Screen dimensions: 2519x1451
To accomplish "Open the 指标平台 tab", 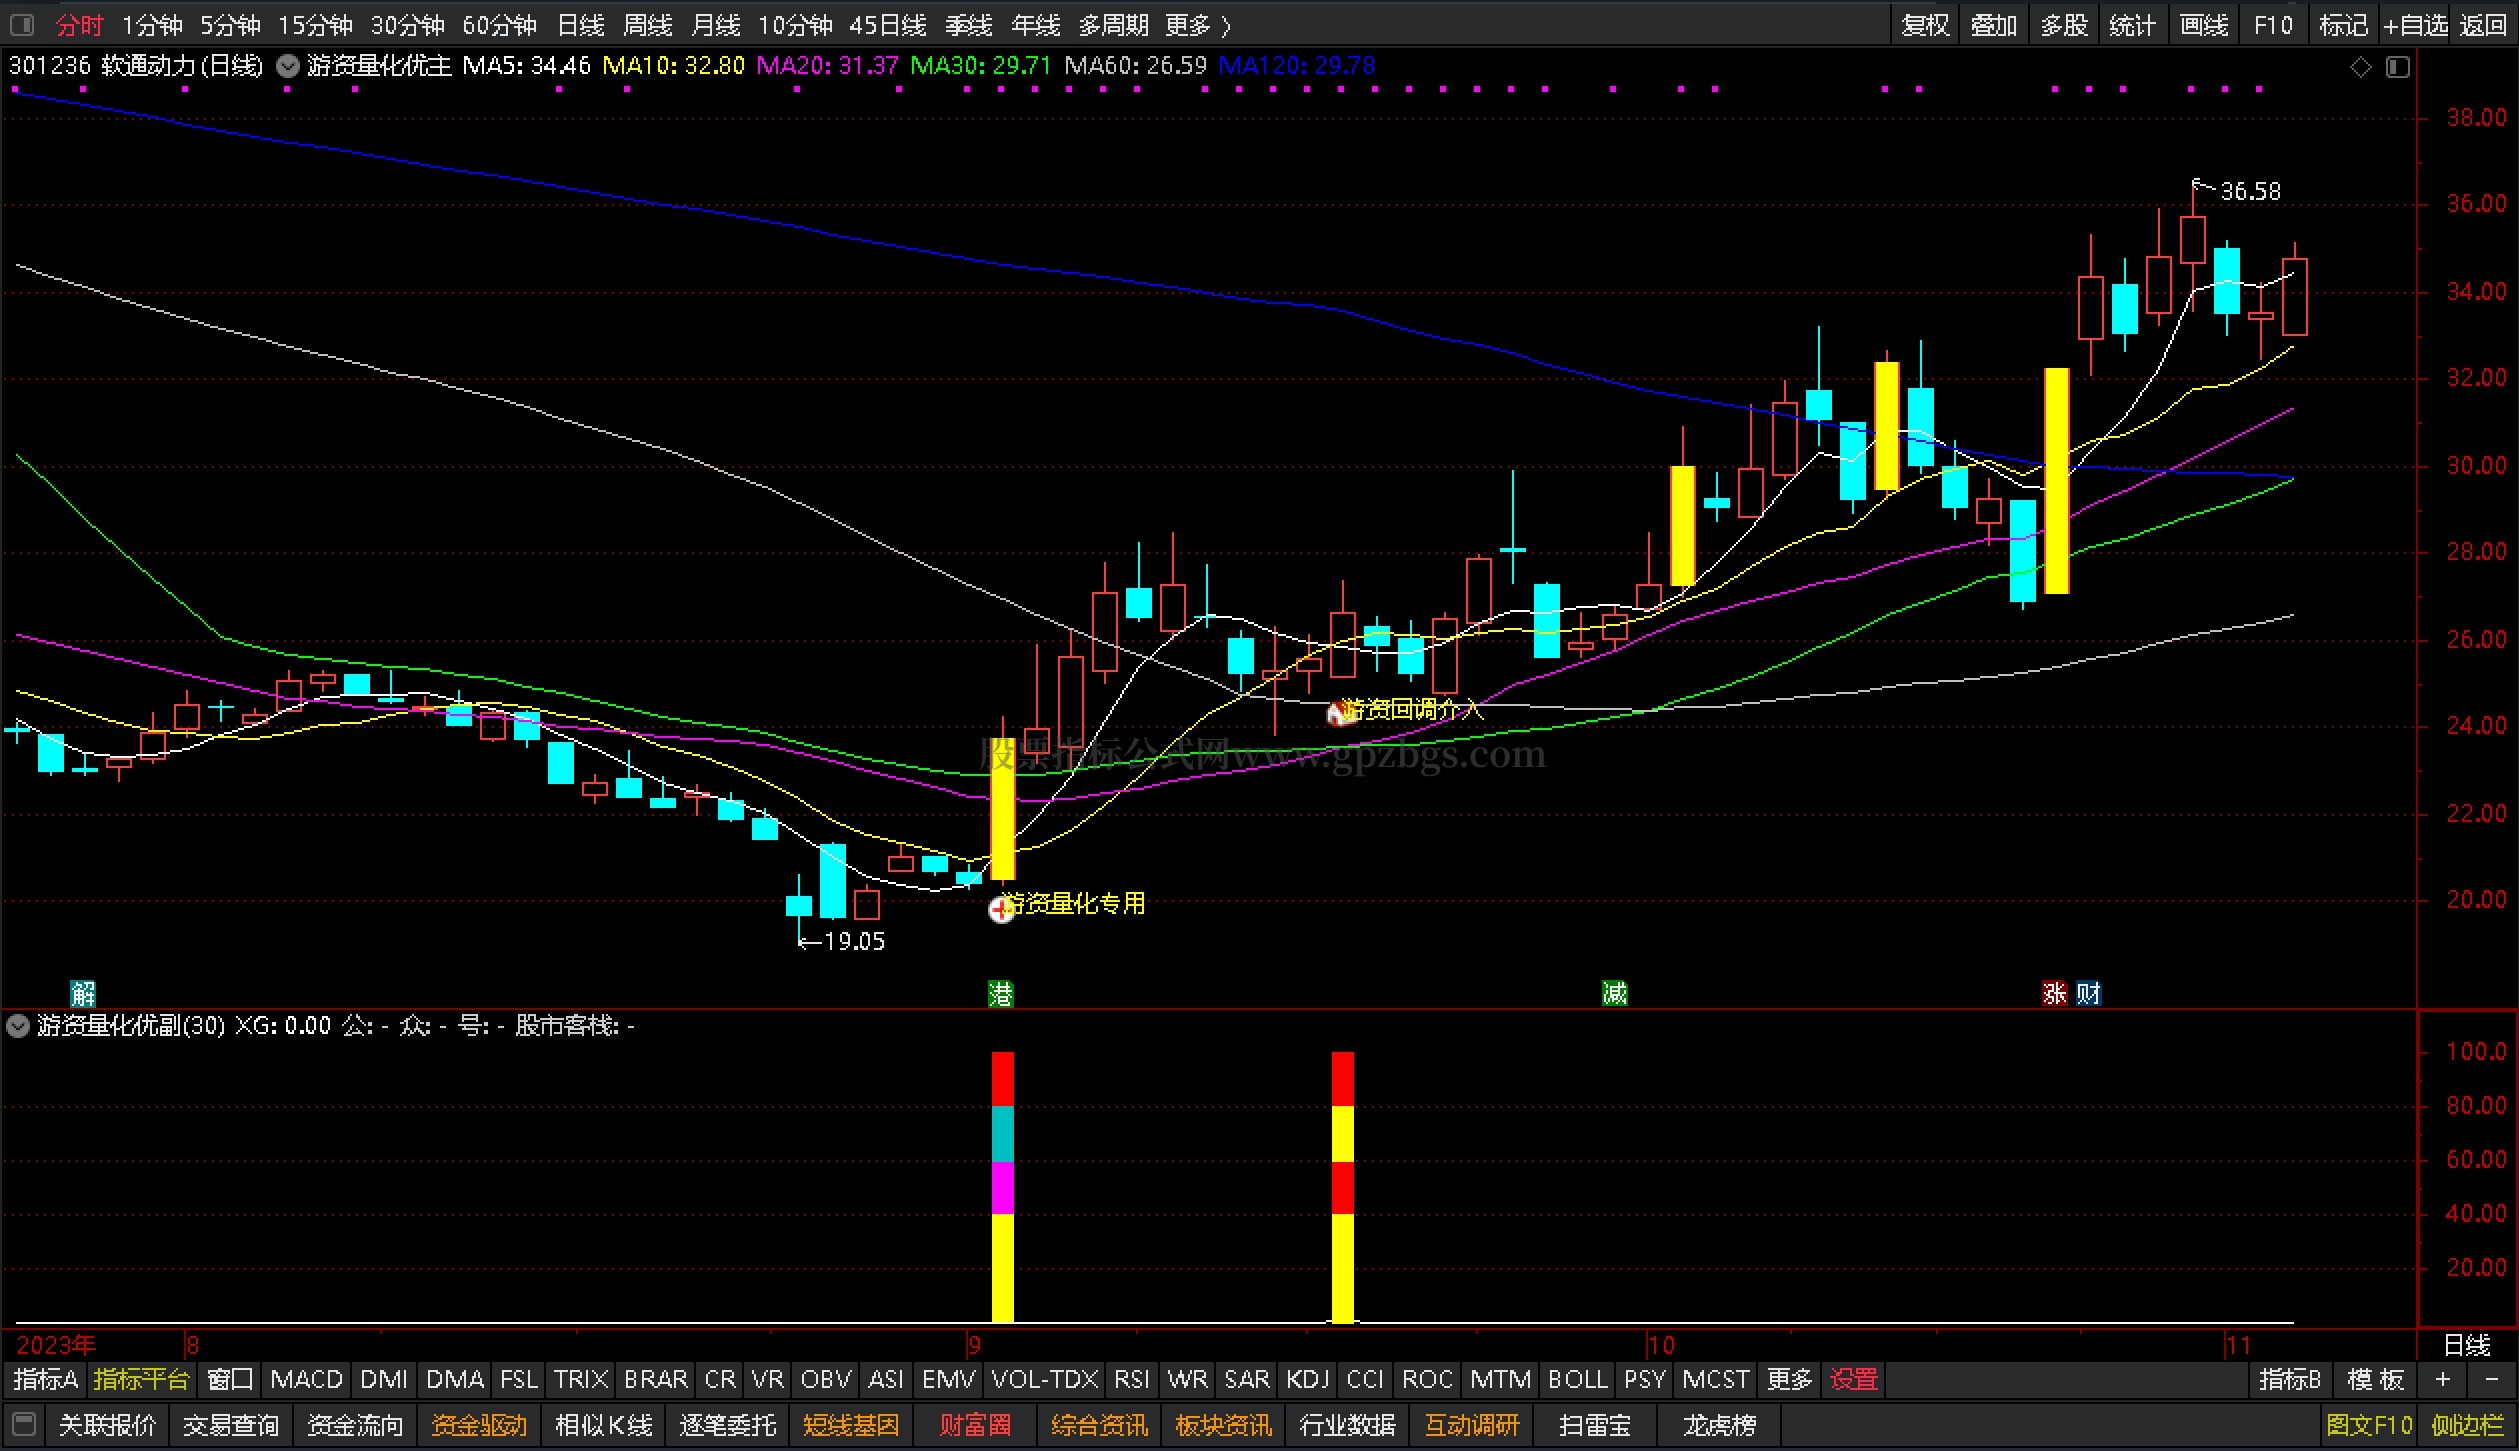I will (141, 1380).
